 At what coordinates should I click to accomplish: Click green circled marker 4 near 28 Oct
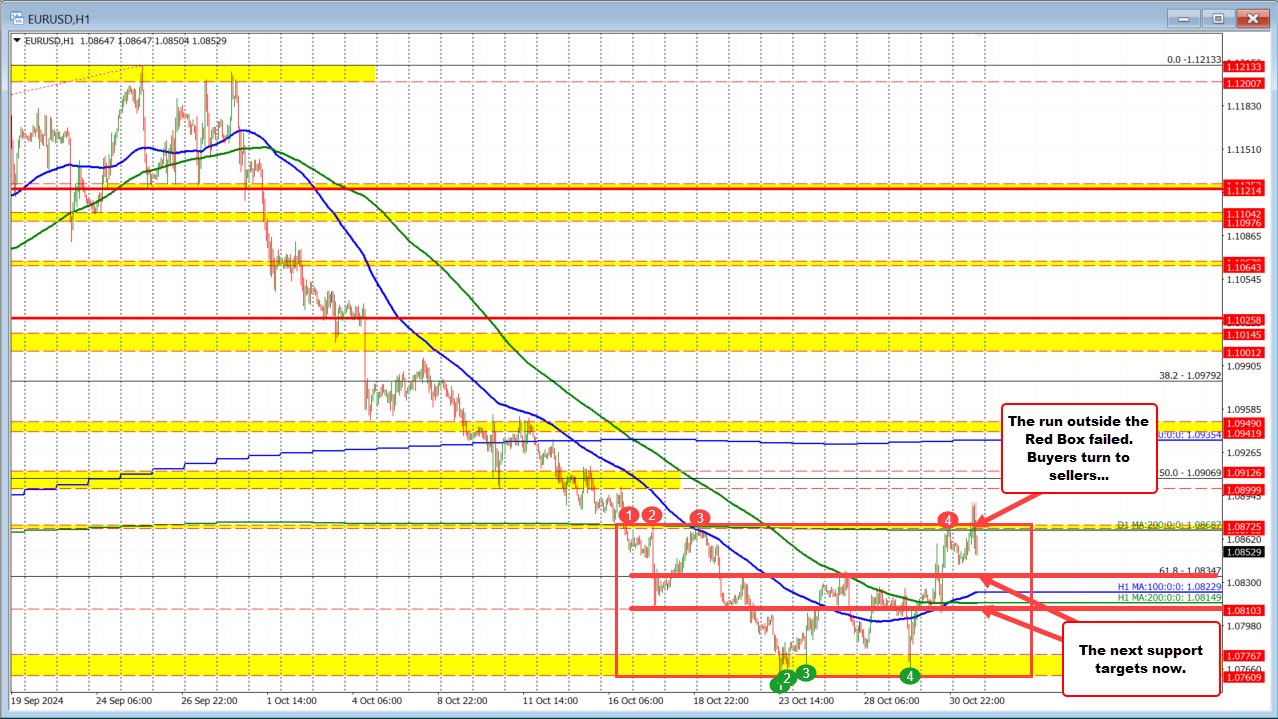click(909, 676)
